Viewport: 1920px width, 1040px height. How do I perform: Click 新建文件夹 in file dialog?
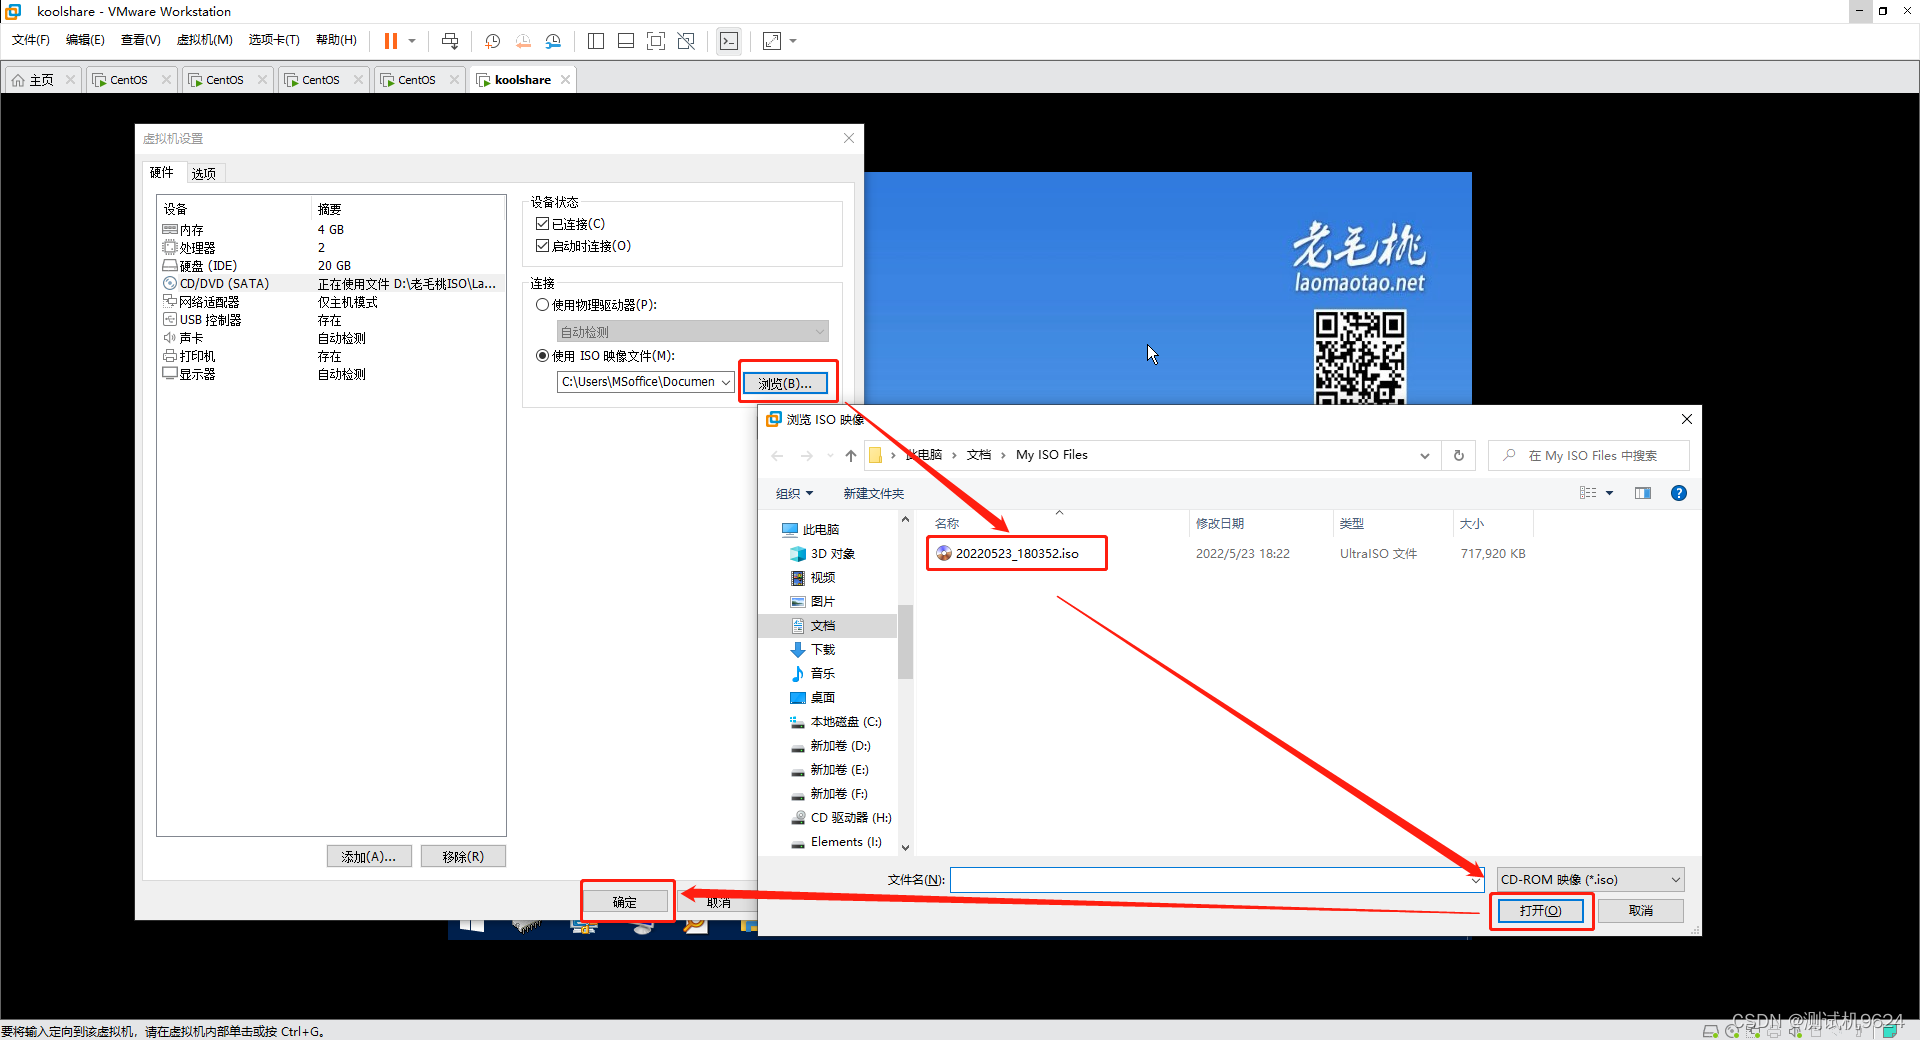tap(873, 494)
